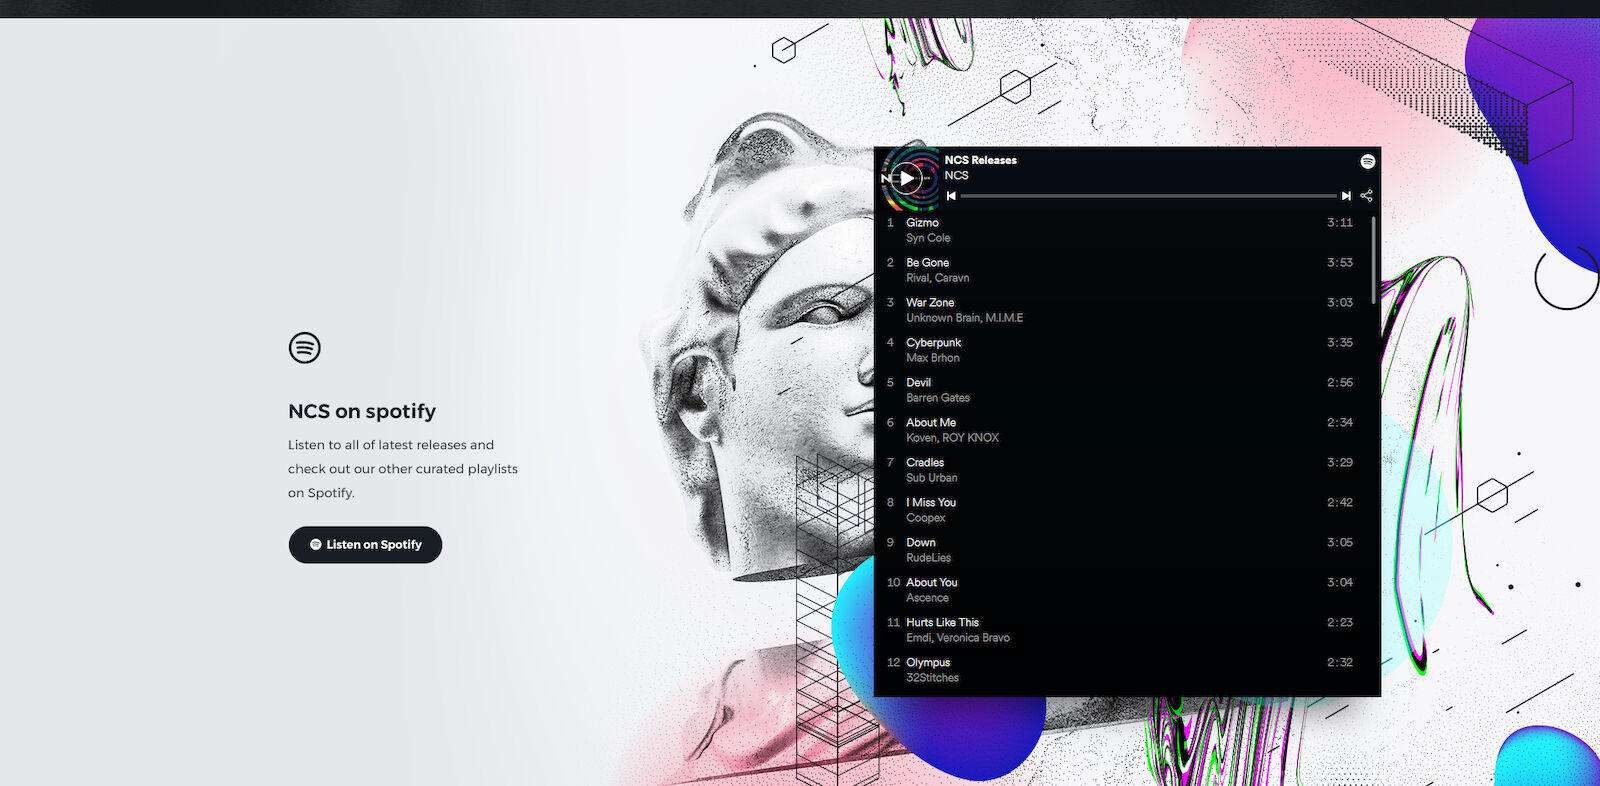This screenshot has width=1600, height=786.
Task: Choose the Cyberpunk track by Max Brhon
Action: (x=933, y=343)
